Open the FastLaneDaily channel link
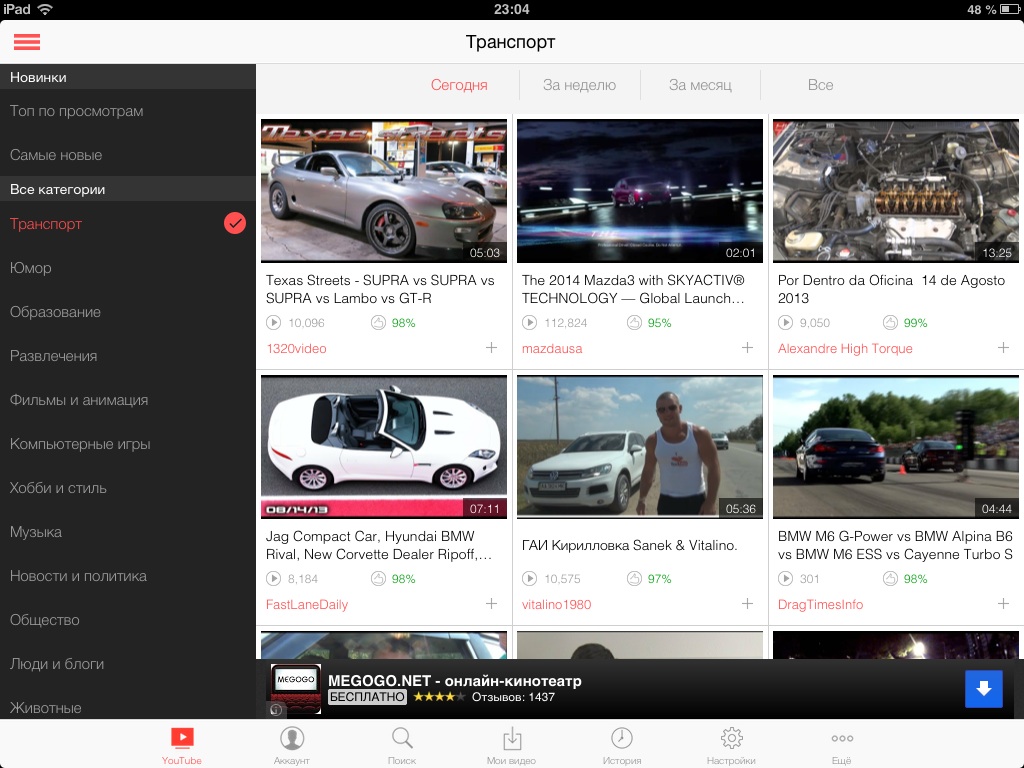1024x768 pixels. point(307,604)
